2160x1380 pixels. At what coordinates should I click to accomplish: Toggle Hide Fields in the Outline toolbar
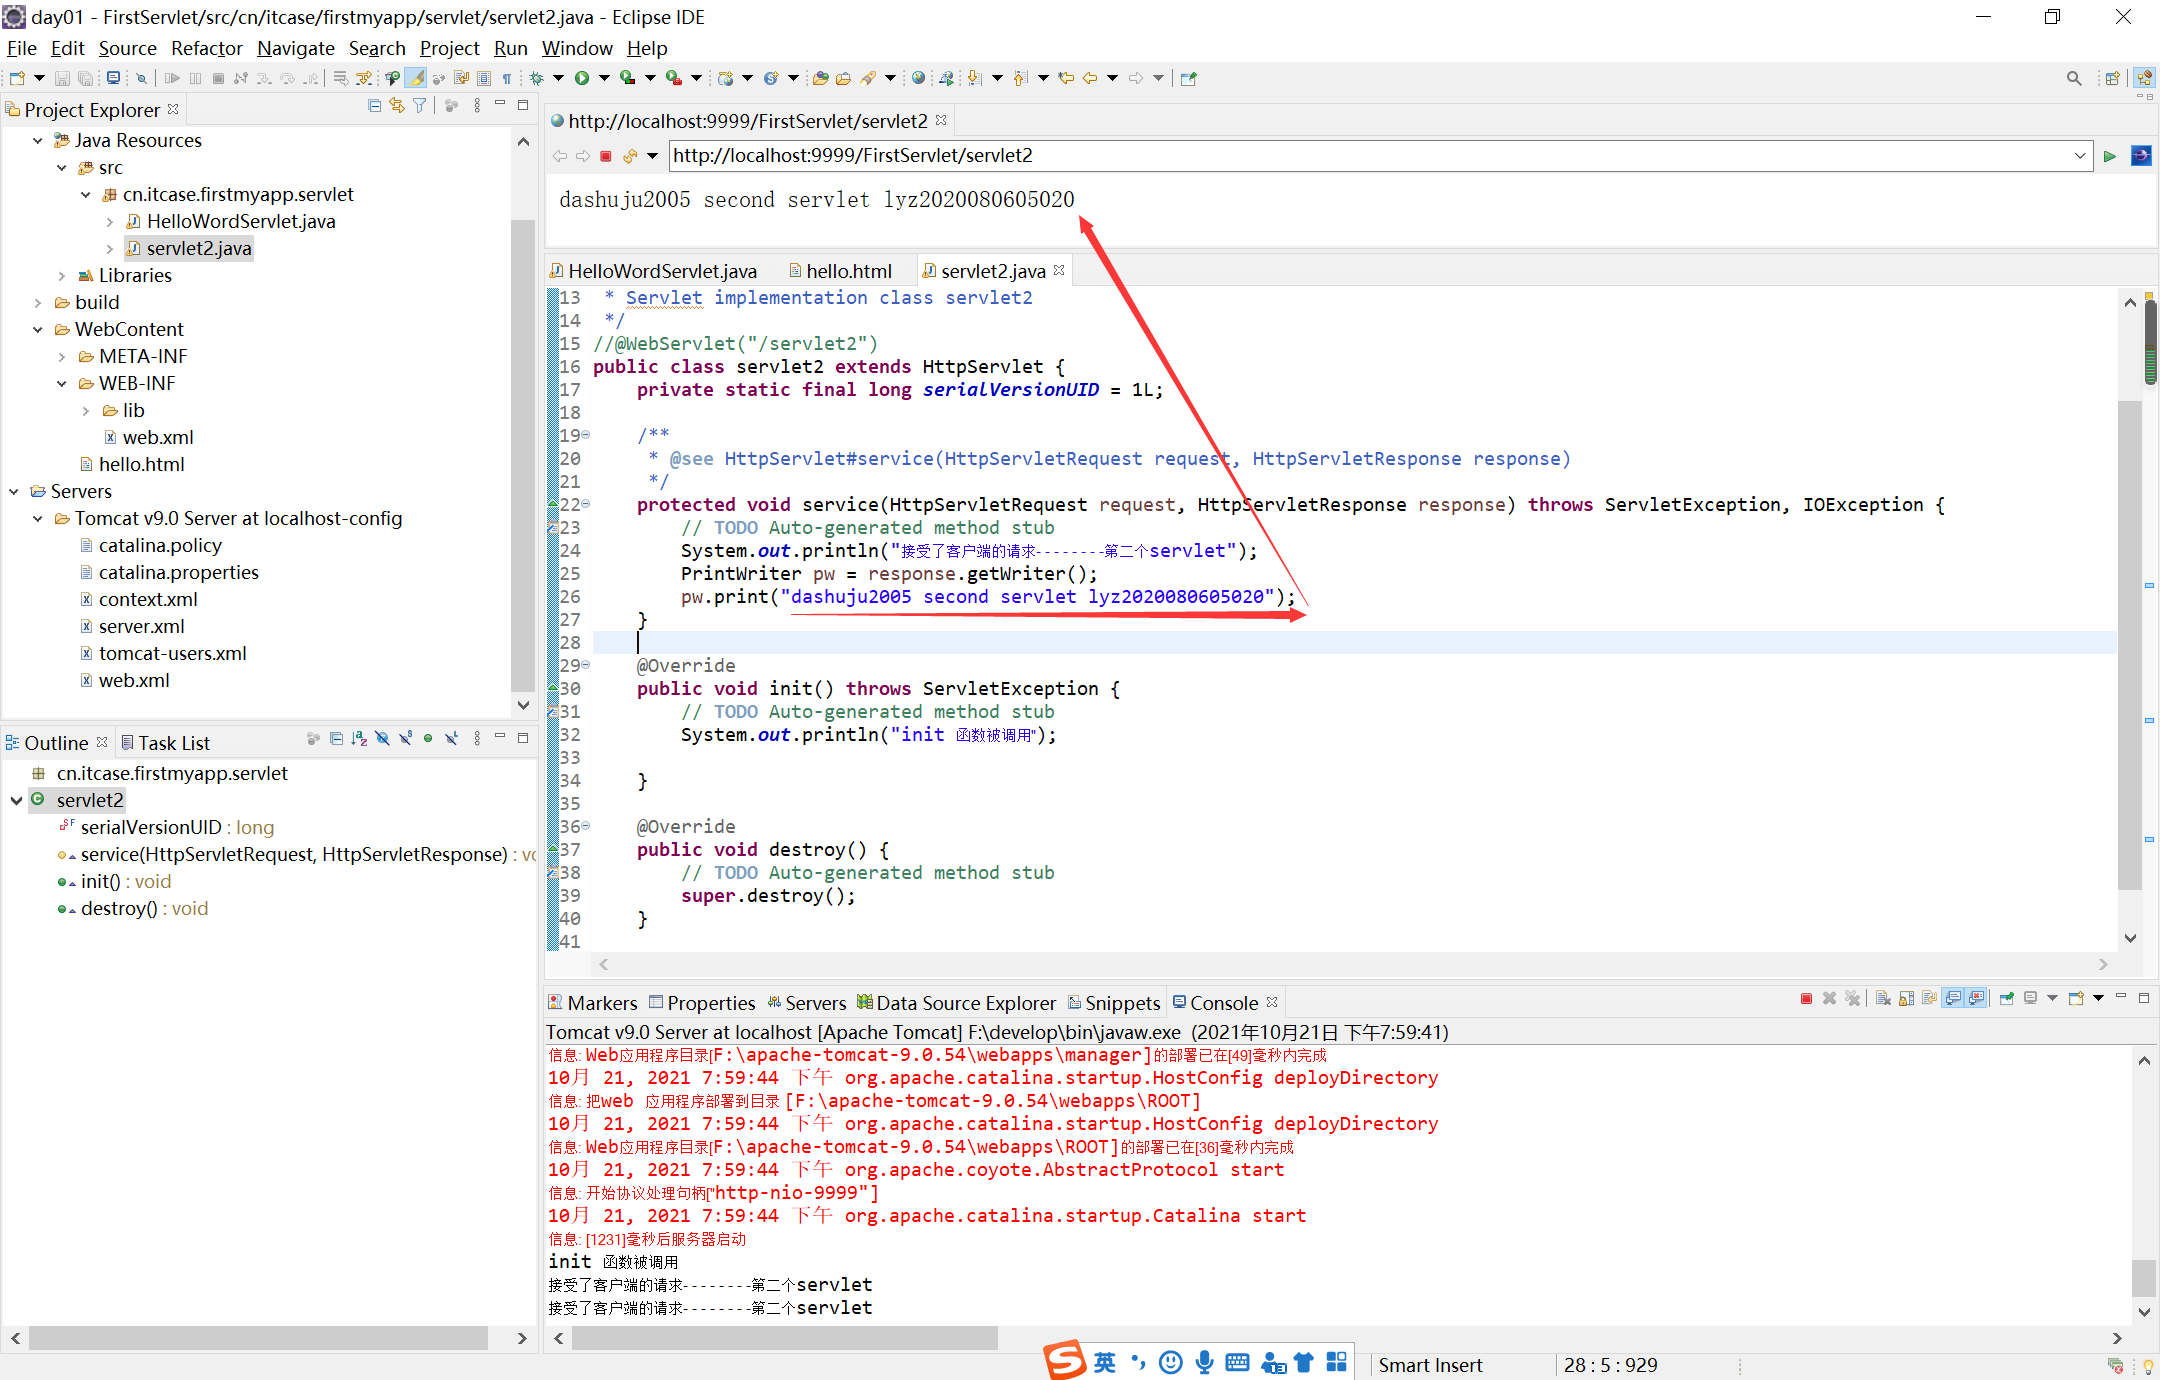click(382, 739)
